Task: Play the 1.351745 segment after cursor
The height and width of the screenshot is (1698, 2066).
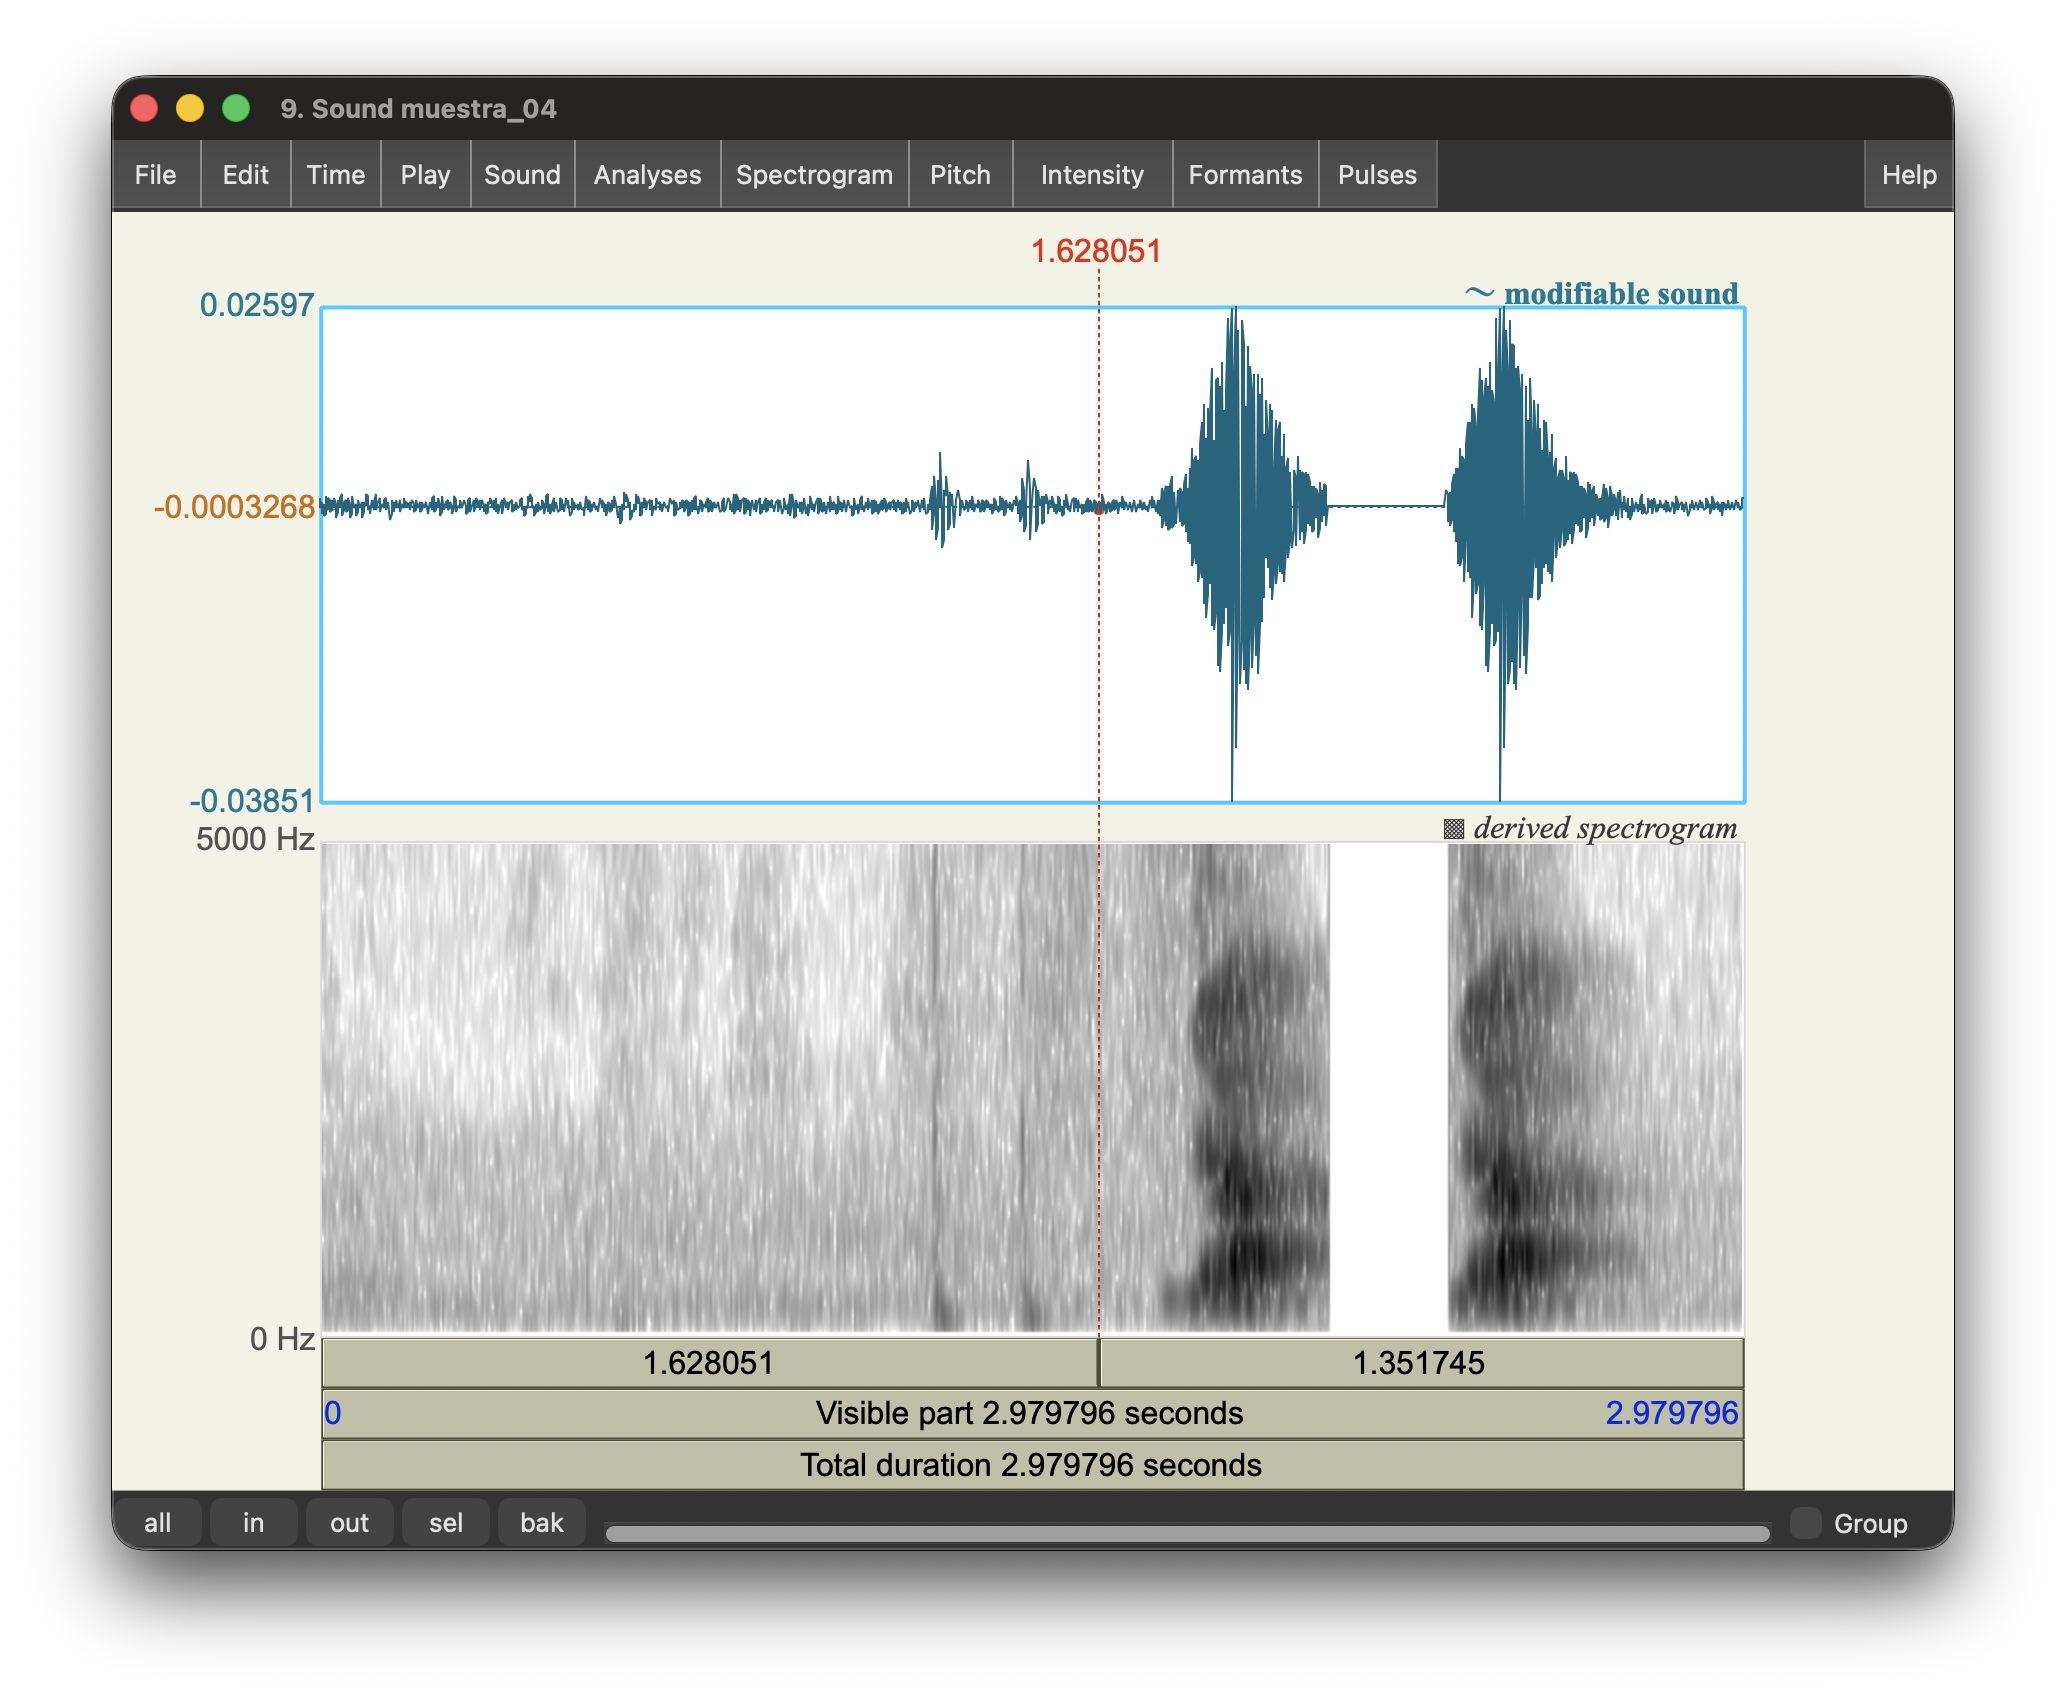Action: pos(1419,1363)
